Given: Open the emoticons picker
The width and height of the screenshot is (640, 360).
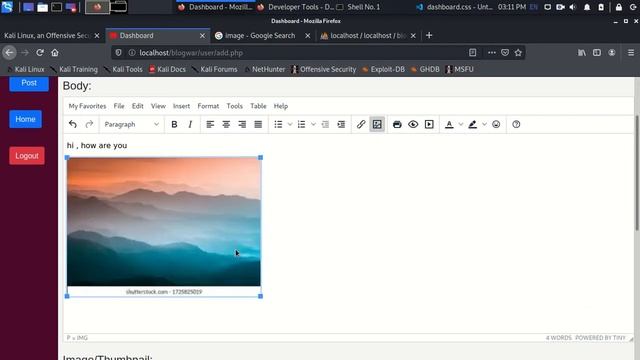Looking at the screenshot, I should tap(496, 124).
